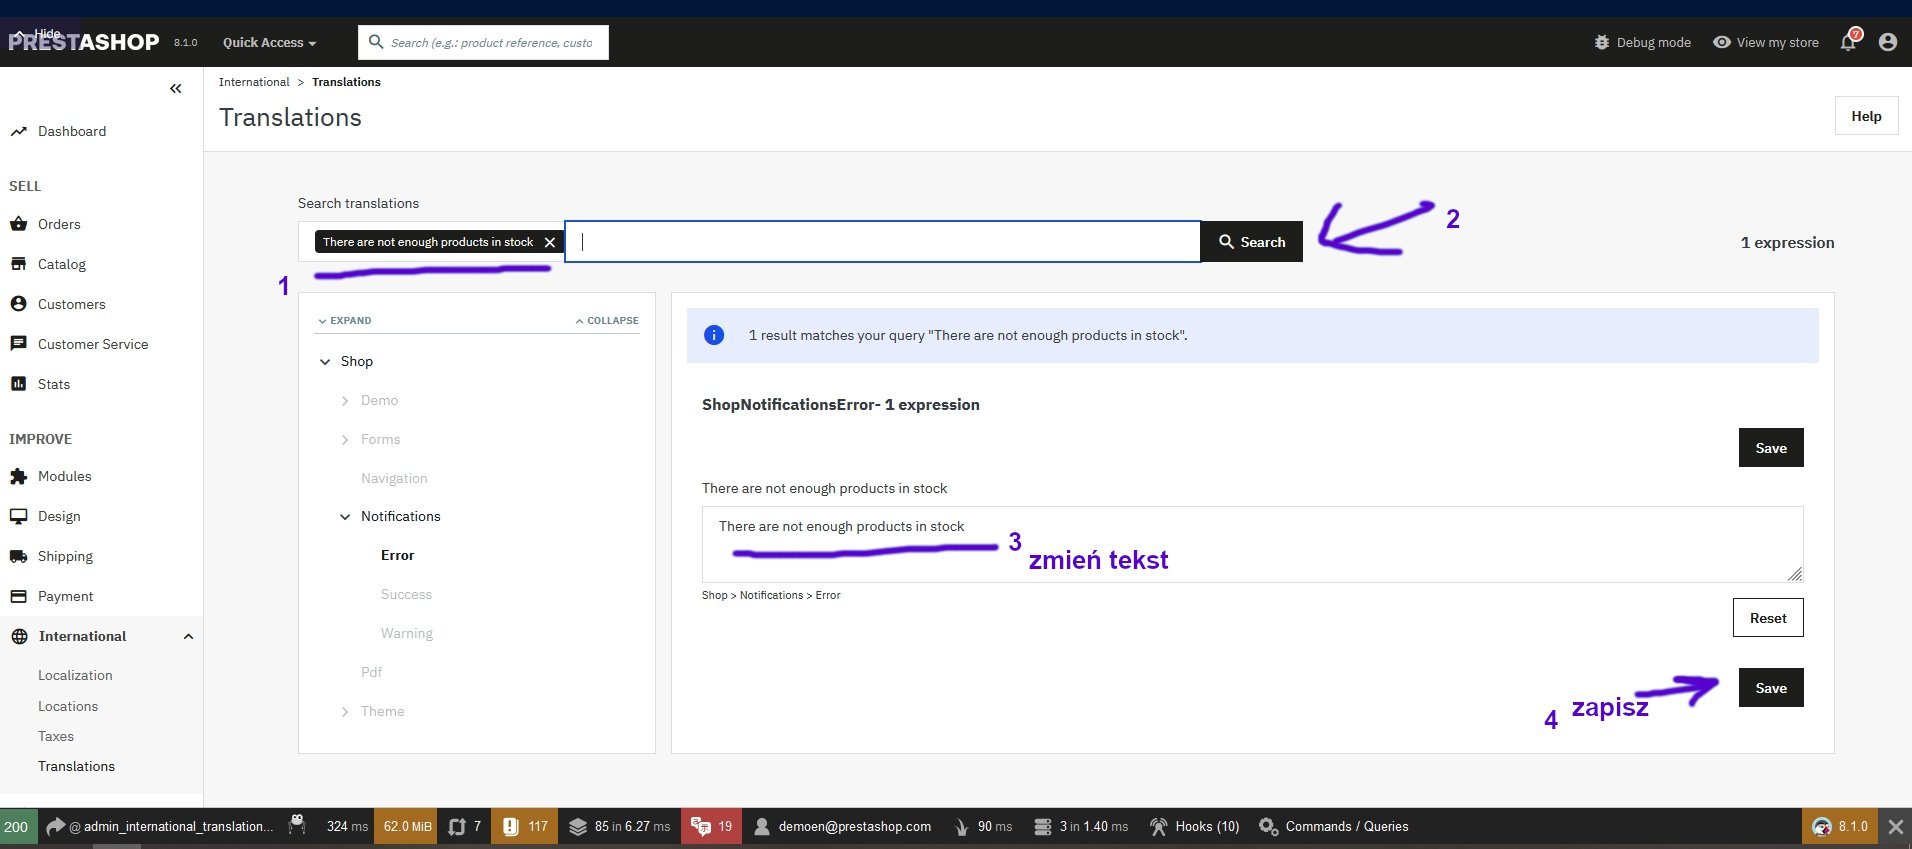The height and width of the screenshot is (849, 1912).
Task: Open the 62.0 MiB memory panel
Action: tap(407, 826)
